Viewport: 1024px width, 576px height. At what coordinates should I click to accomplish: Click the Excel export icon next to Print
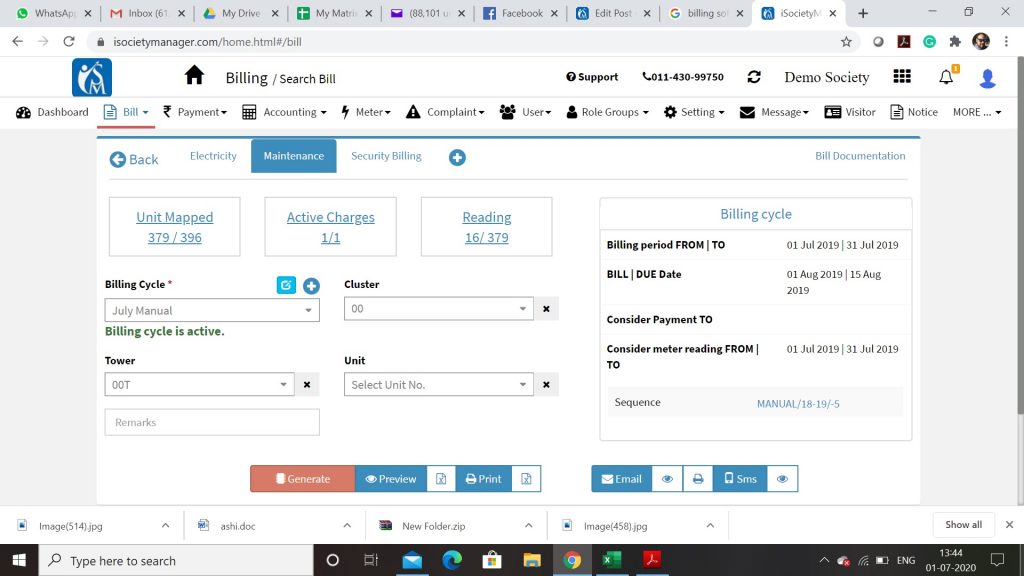coord(525,478)
